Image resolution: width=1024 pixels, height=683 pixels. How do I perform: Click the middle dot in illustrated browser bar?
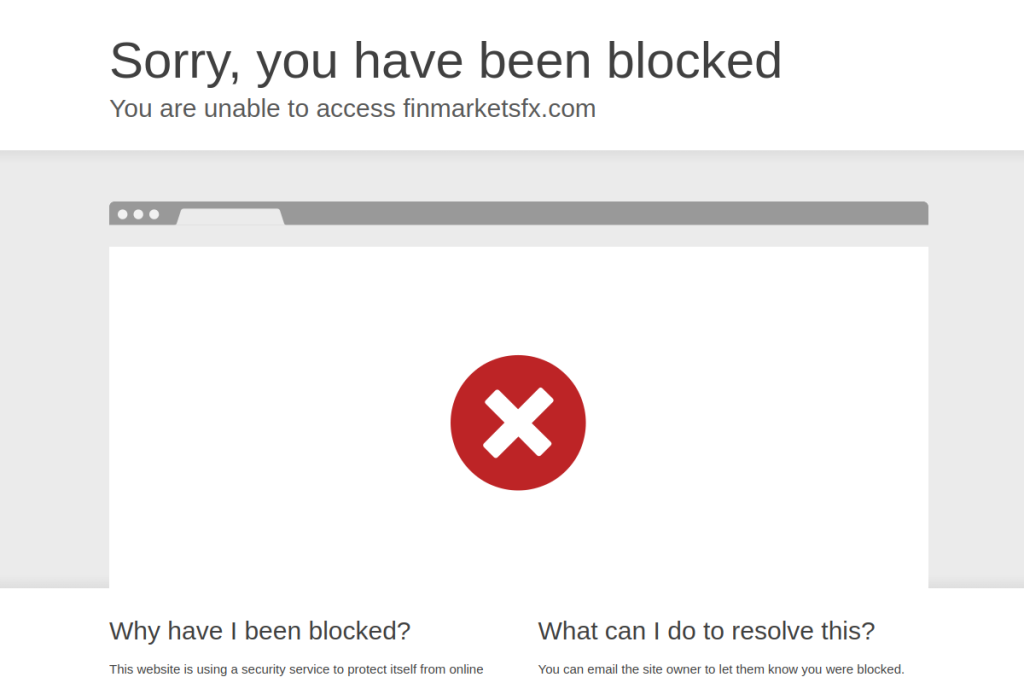pos(138,214)
